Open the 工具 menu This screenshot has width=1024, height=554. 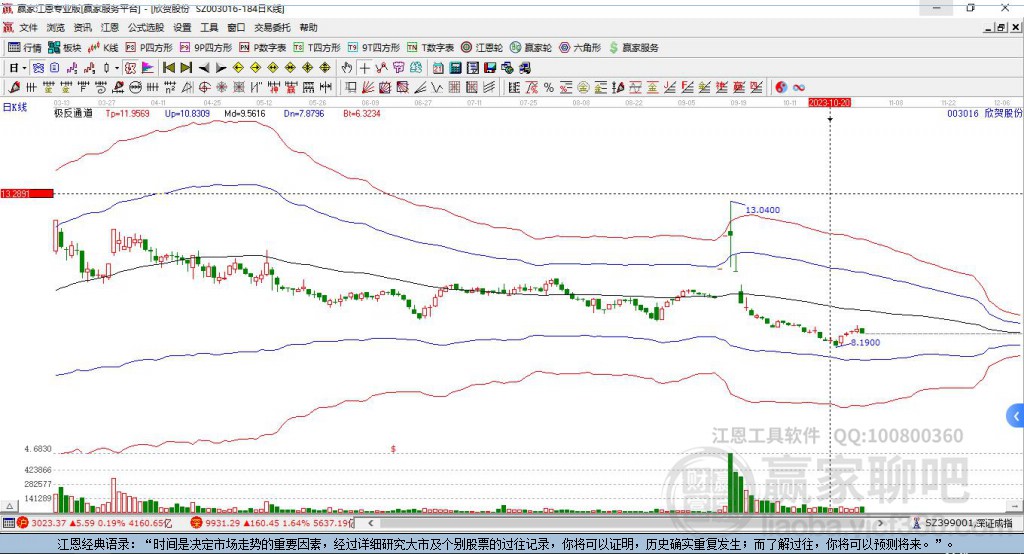point(209,27)
